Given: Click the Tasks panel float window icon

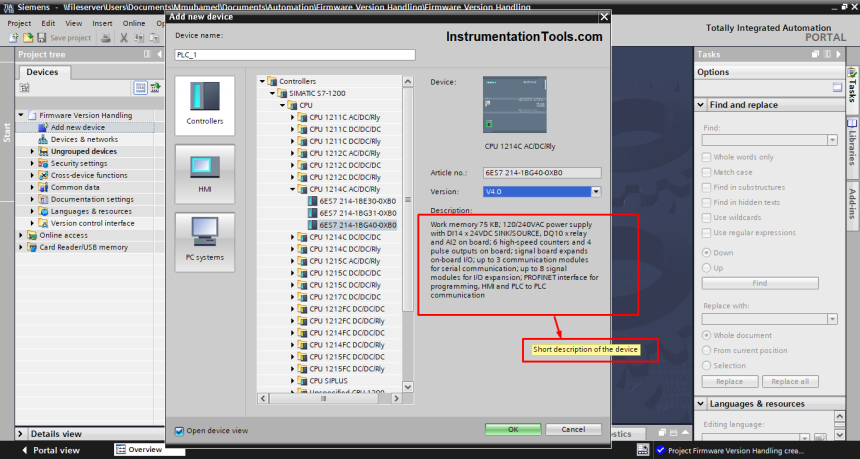Looking at the screenshot, I should pyautogui.click(x=816, y=54).
